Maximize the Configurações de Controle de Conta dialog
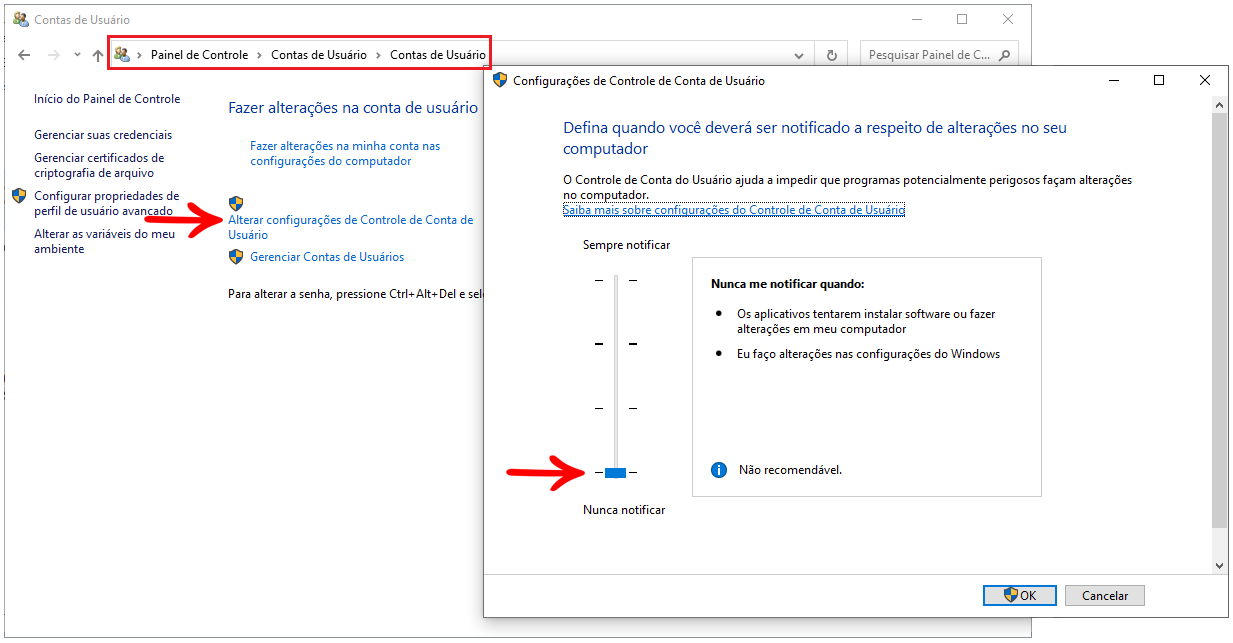This screenshot has width=1233, height=643. [x=1159, y=80]
